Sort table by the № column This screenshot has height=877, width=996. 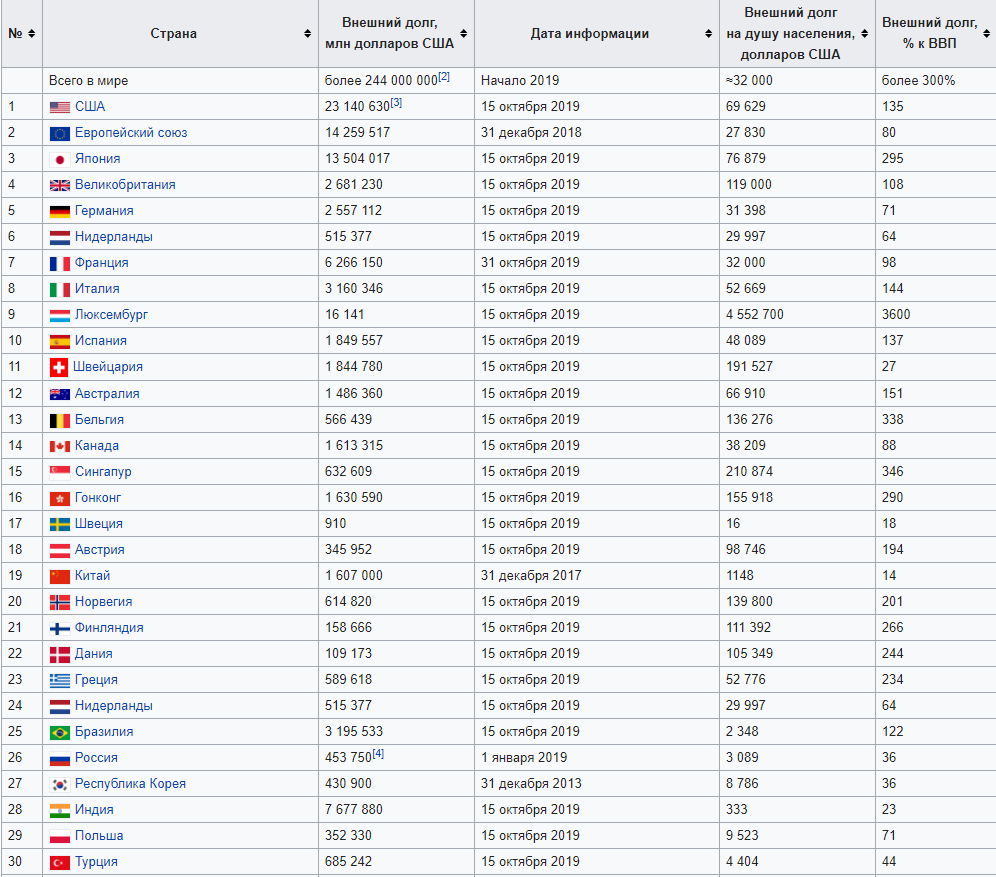click(32, 34)
